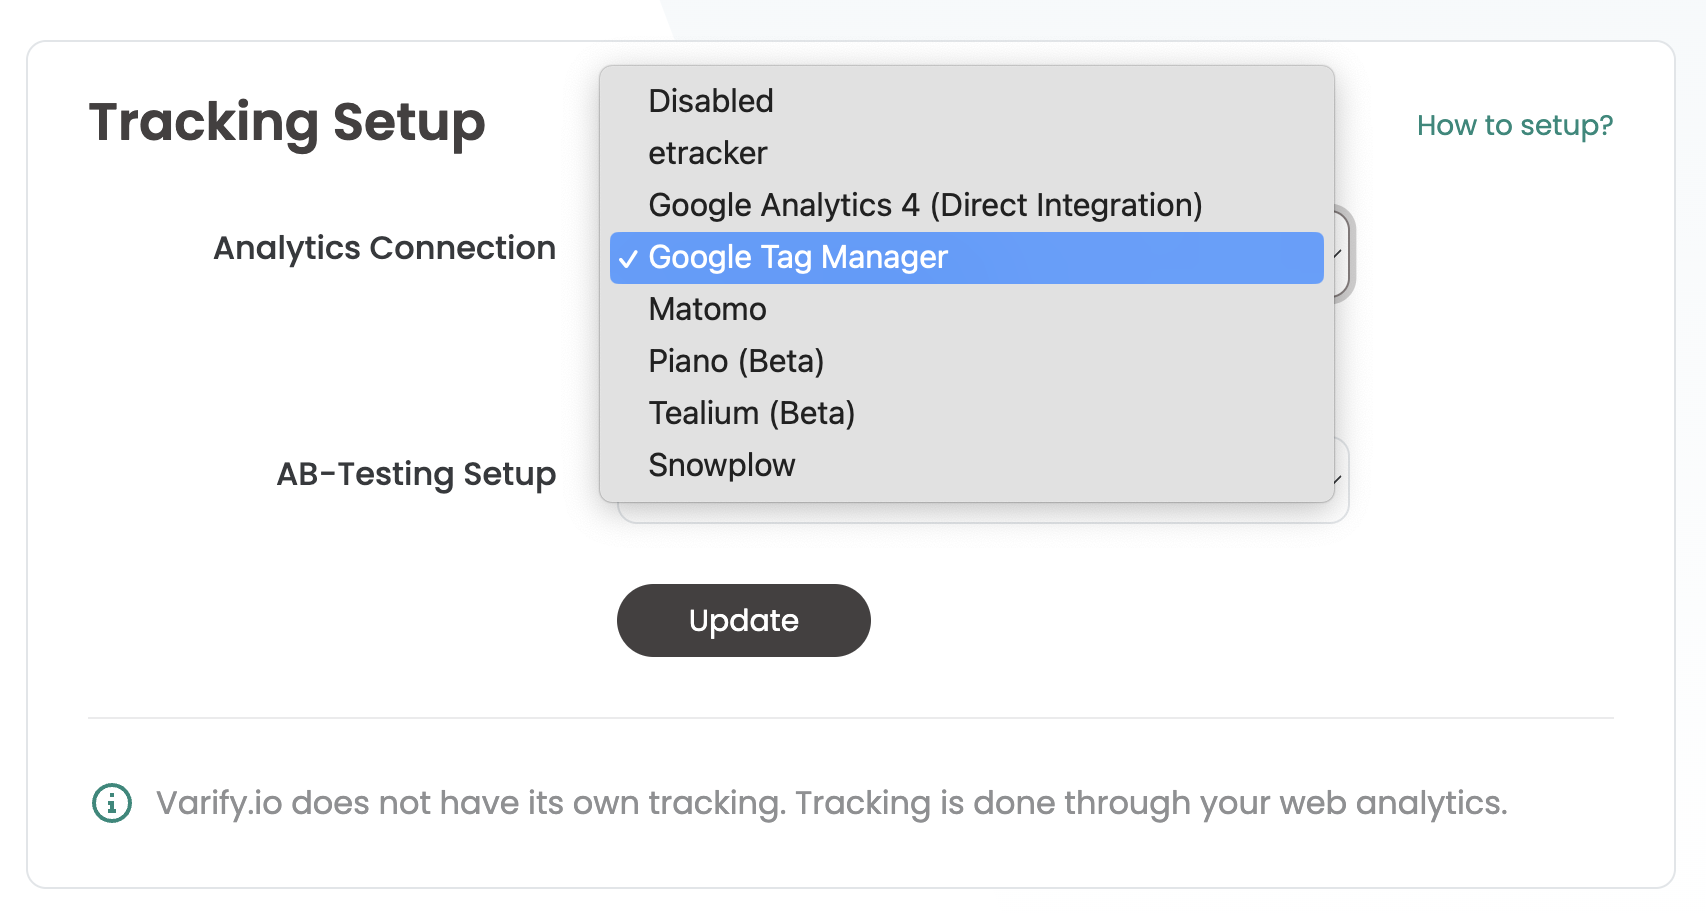Image resolution: width=1706 pixels, height=914 pixels.
Task: Expand the AB-Testing Setup dropdown arrow
Action: pyautogui.click(x=1340, y=480)
